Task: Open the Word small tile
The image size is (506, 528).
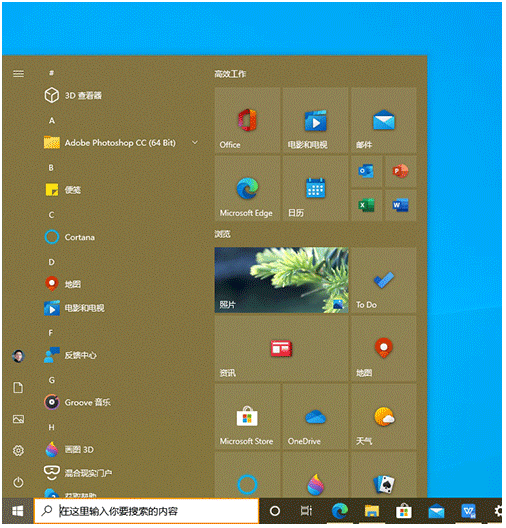Action: point(401,206)
